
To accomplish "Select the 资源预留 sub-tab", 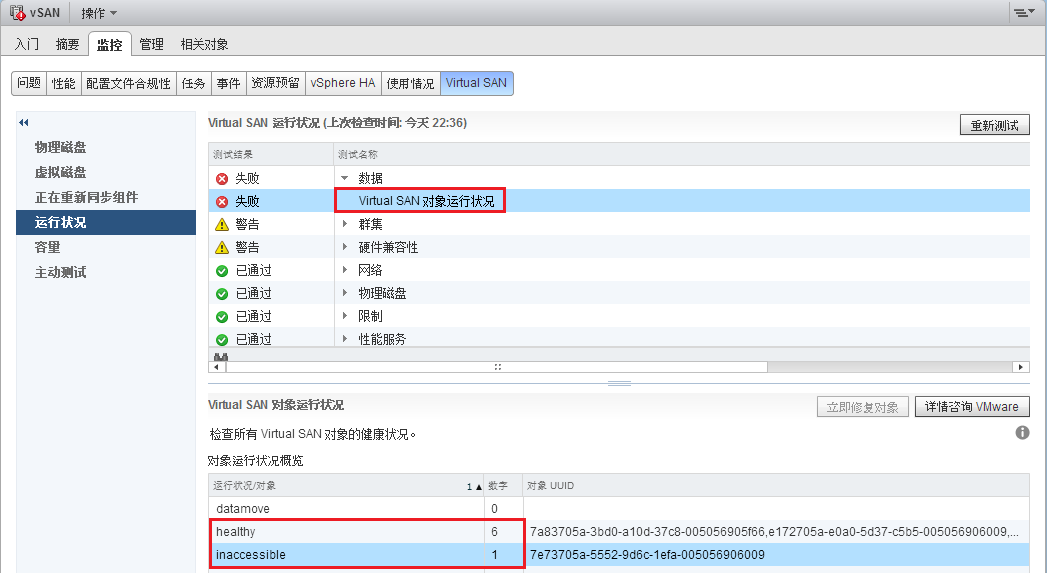I will [276, 83].
